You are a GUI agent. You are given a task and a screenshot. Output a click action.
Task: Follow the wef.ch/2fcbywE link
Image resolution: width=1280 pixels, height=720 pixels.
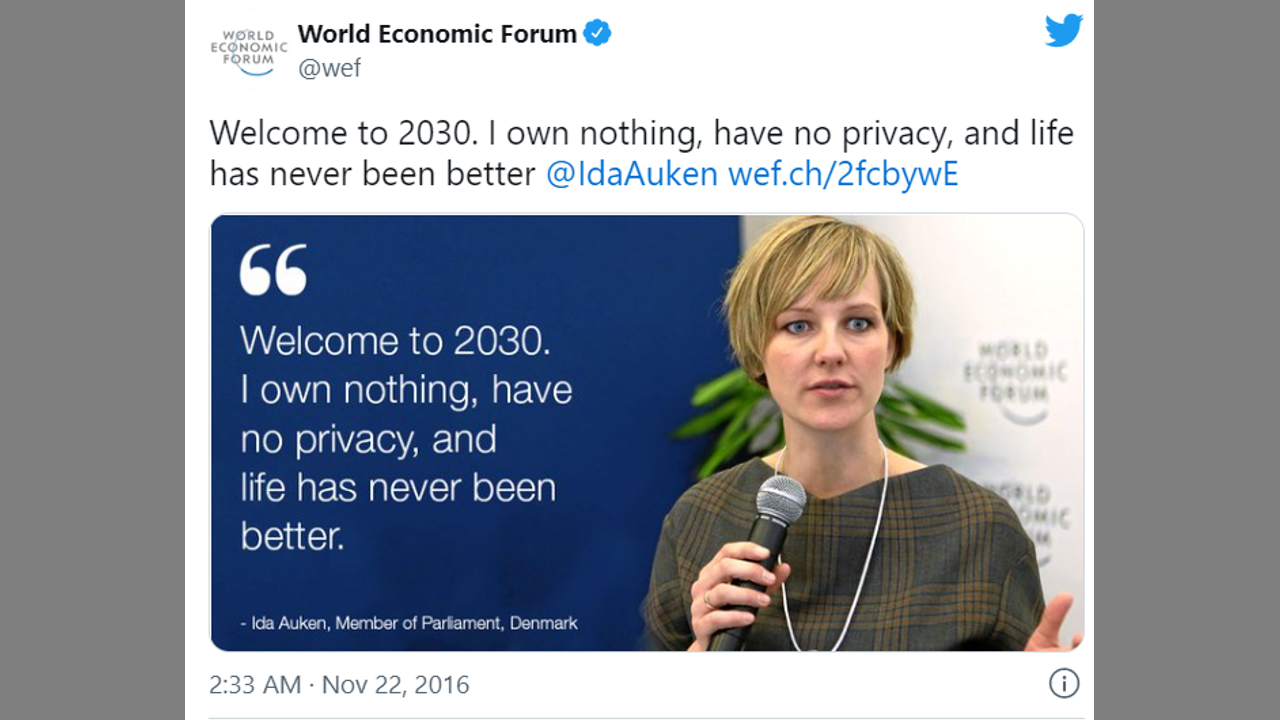[x=843, y=174]
